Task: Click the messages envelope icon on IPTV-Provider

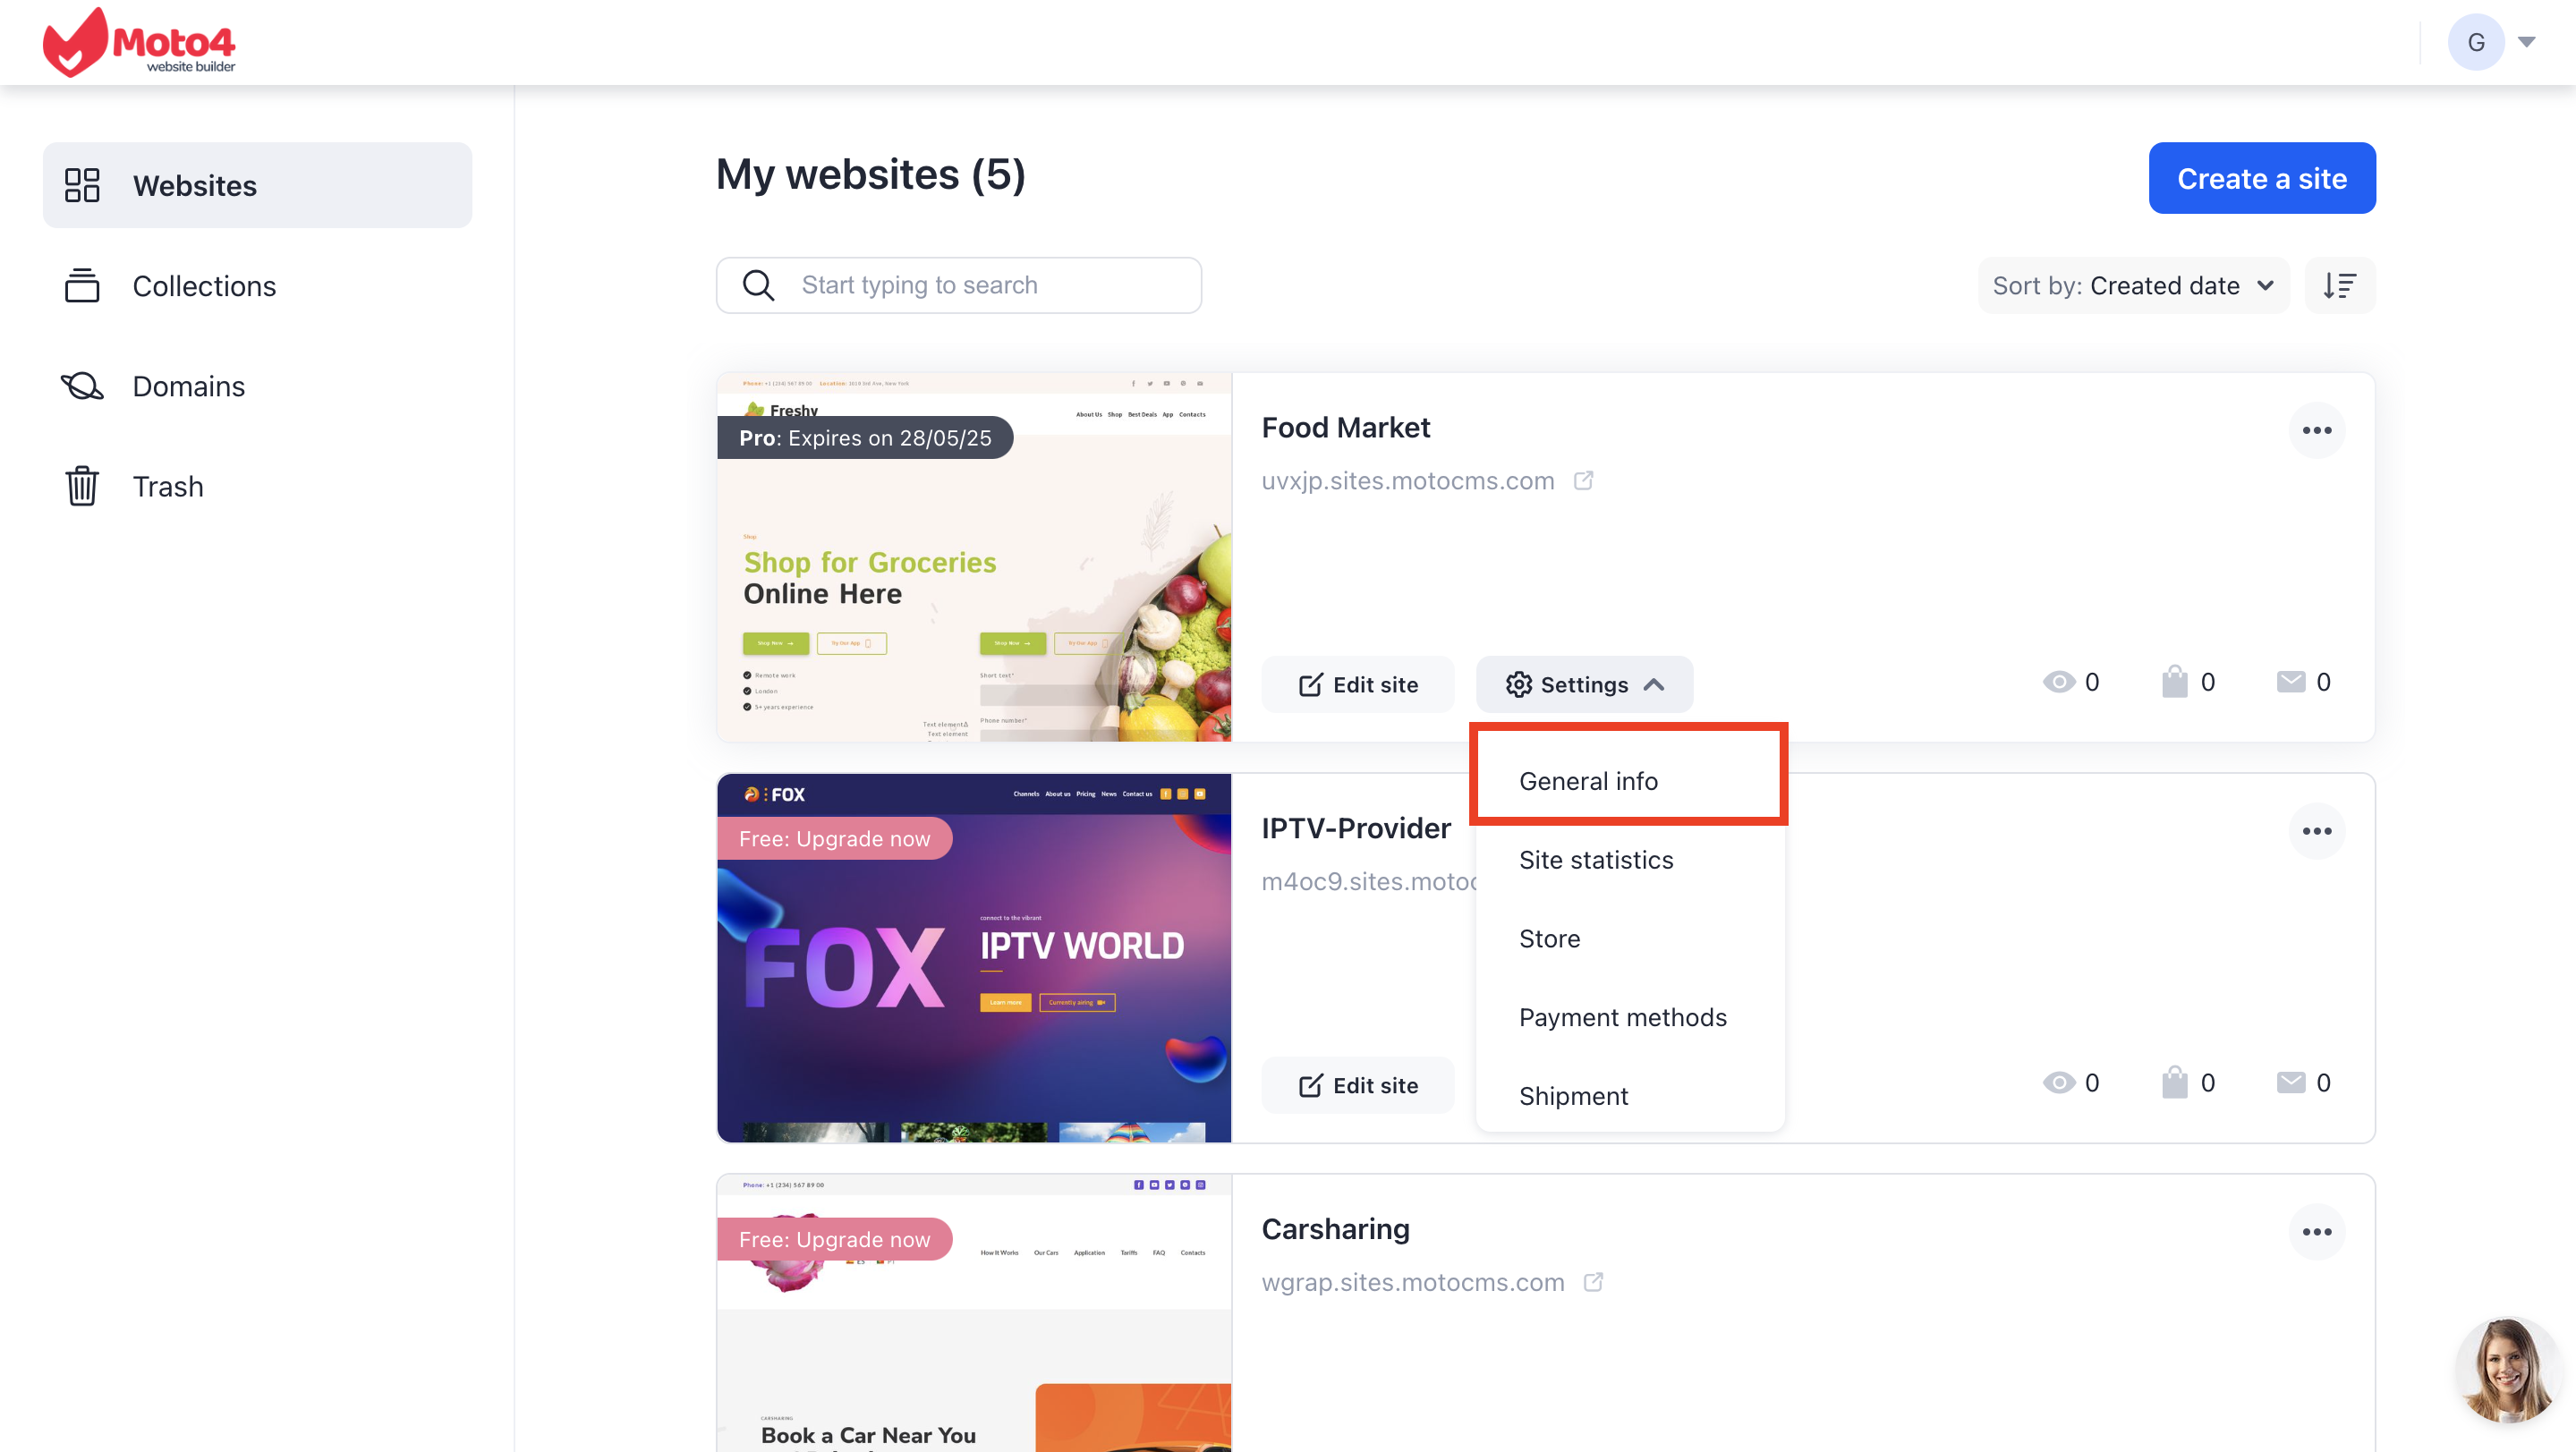Action: (2290, 1083)
